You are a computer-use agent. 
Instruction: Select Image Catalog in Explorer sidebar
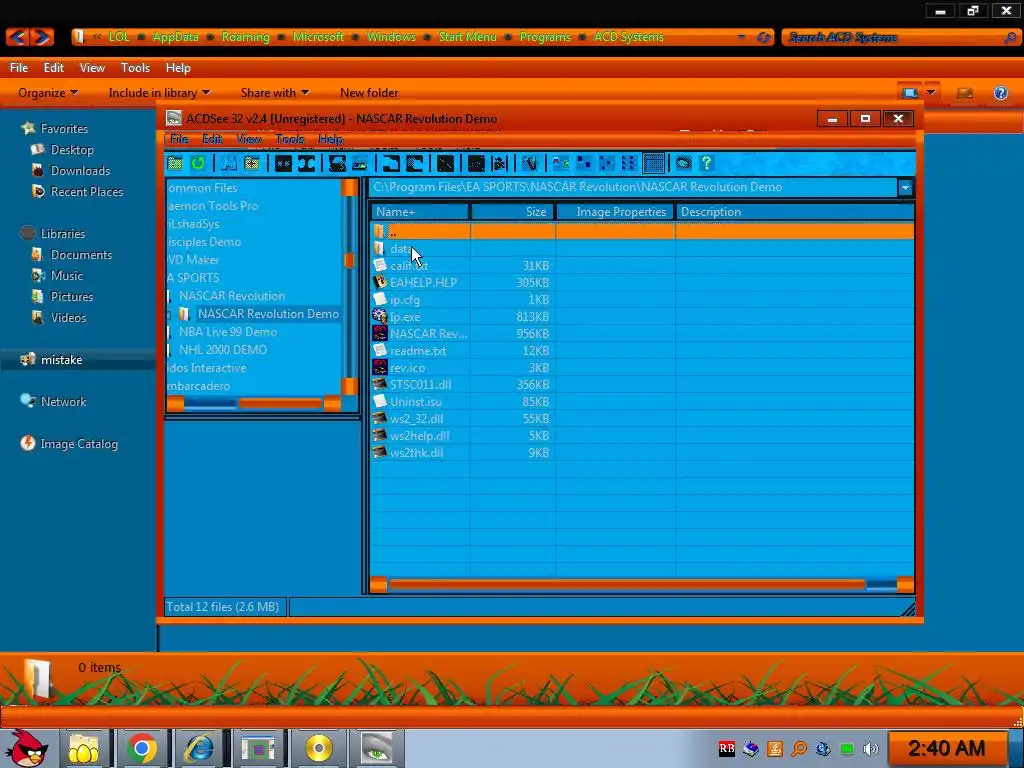tap(79, 443)
